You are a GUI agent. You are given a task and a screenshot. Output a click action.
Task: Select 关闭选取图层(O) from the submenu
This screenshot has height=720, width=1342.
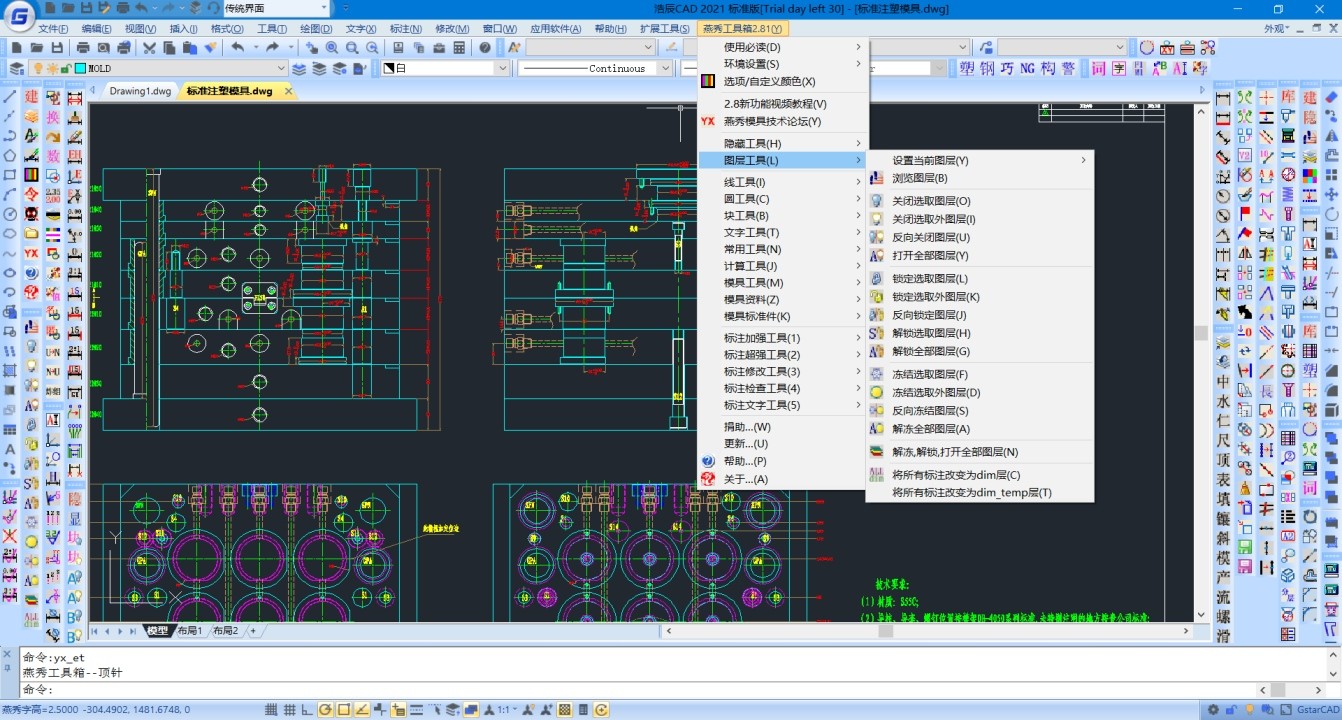930,201
